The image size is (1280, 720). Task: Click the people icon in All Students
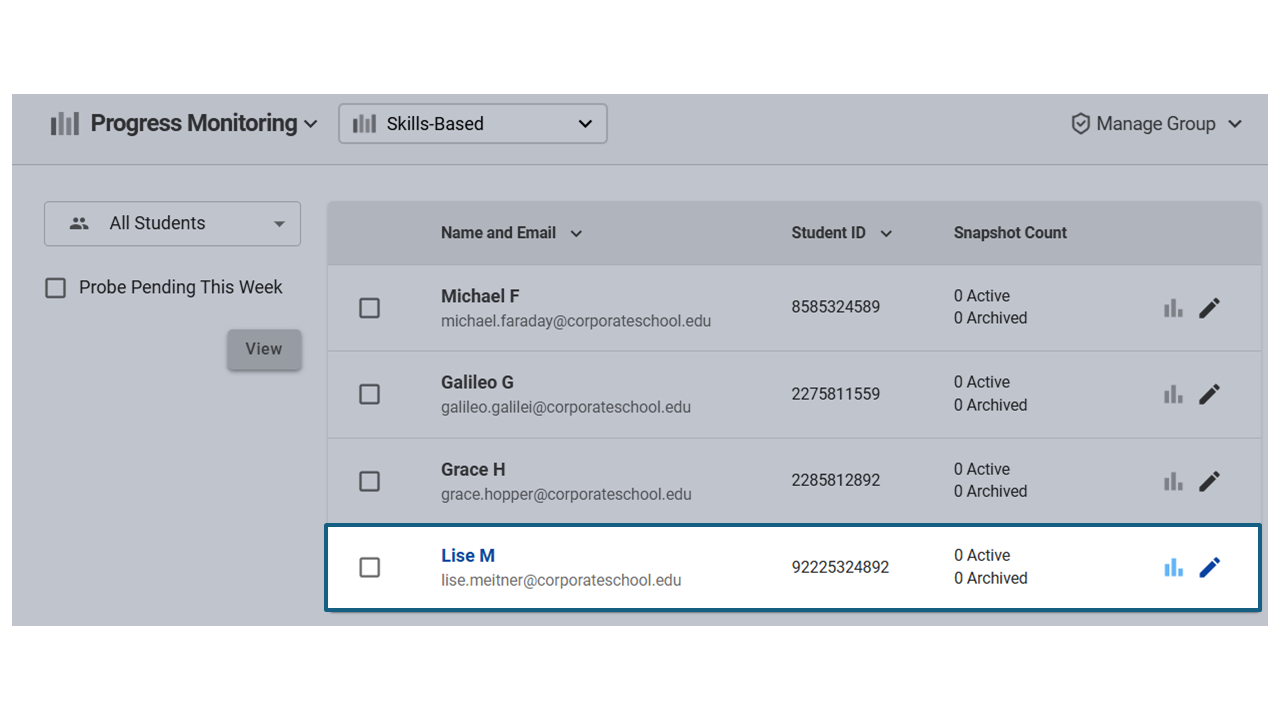click(79, 223)
